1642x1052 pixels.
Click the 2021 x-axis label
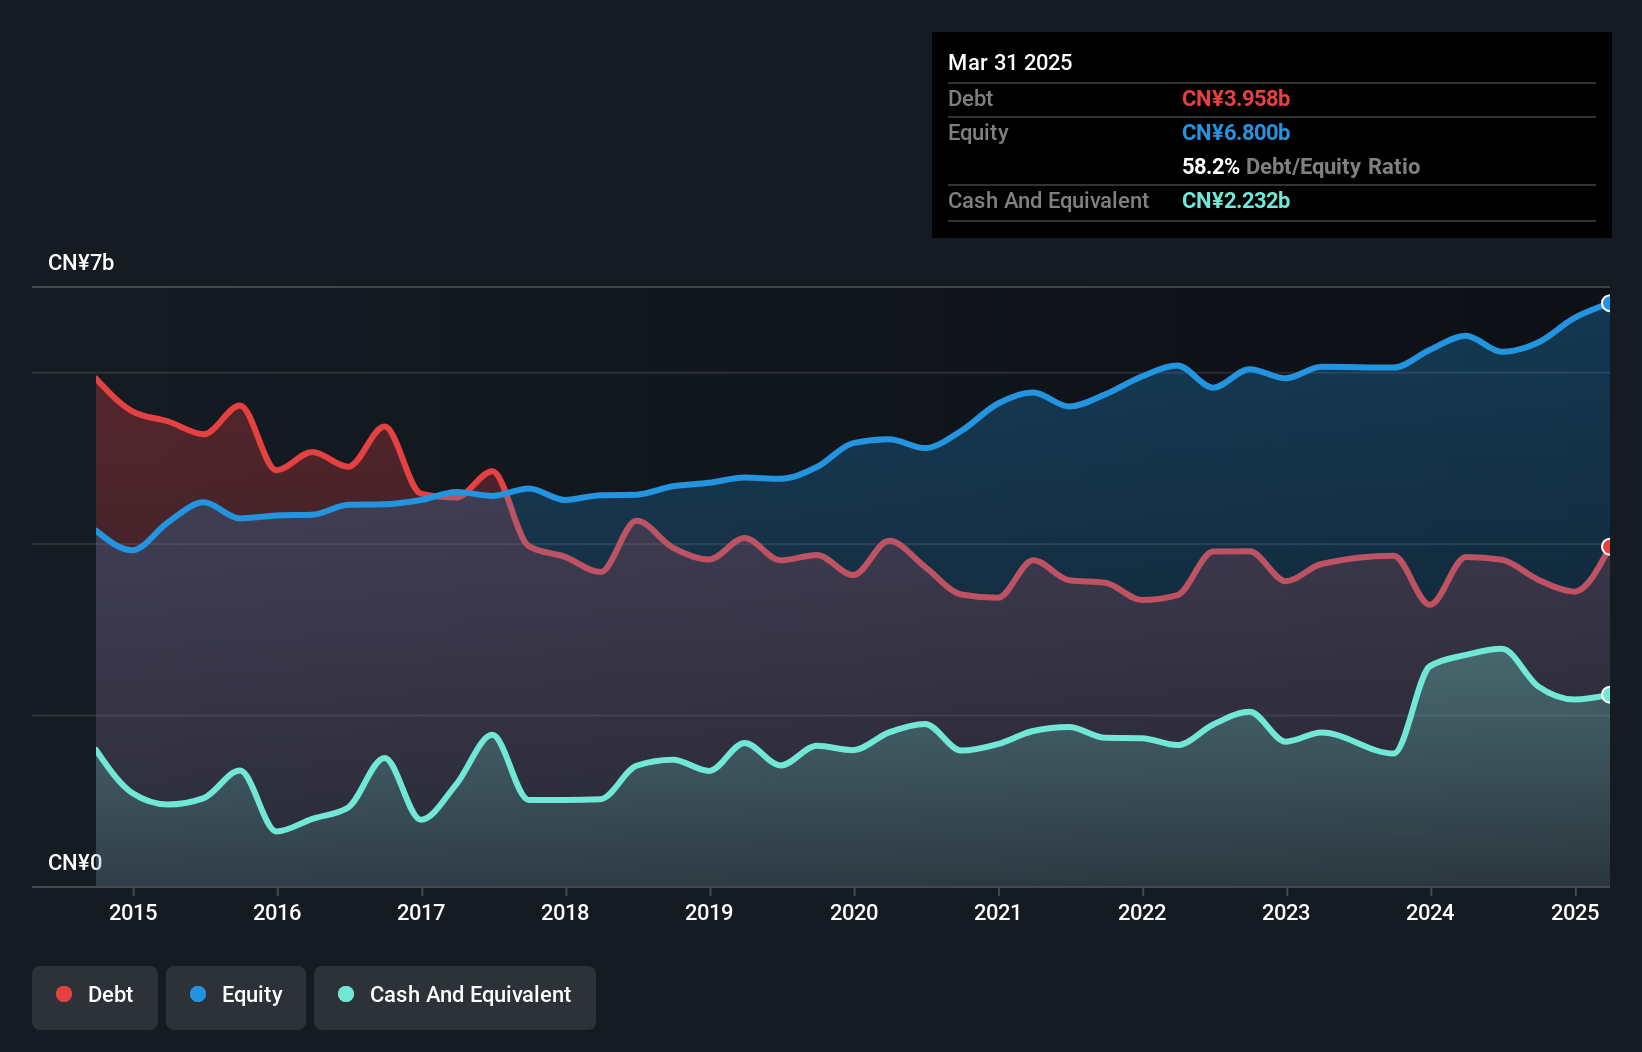998,912
